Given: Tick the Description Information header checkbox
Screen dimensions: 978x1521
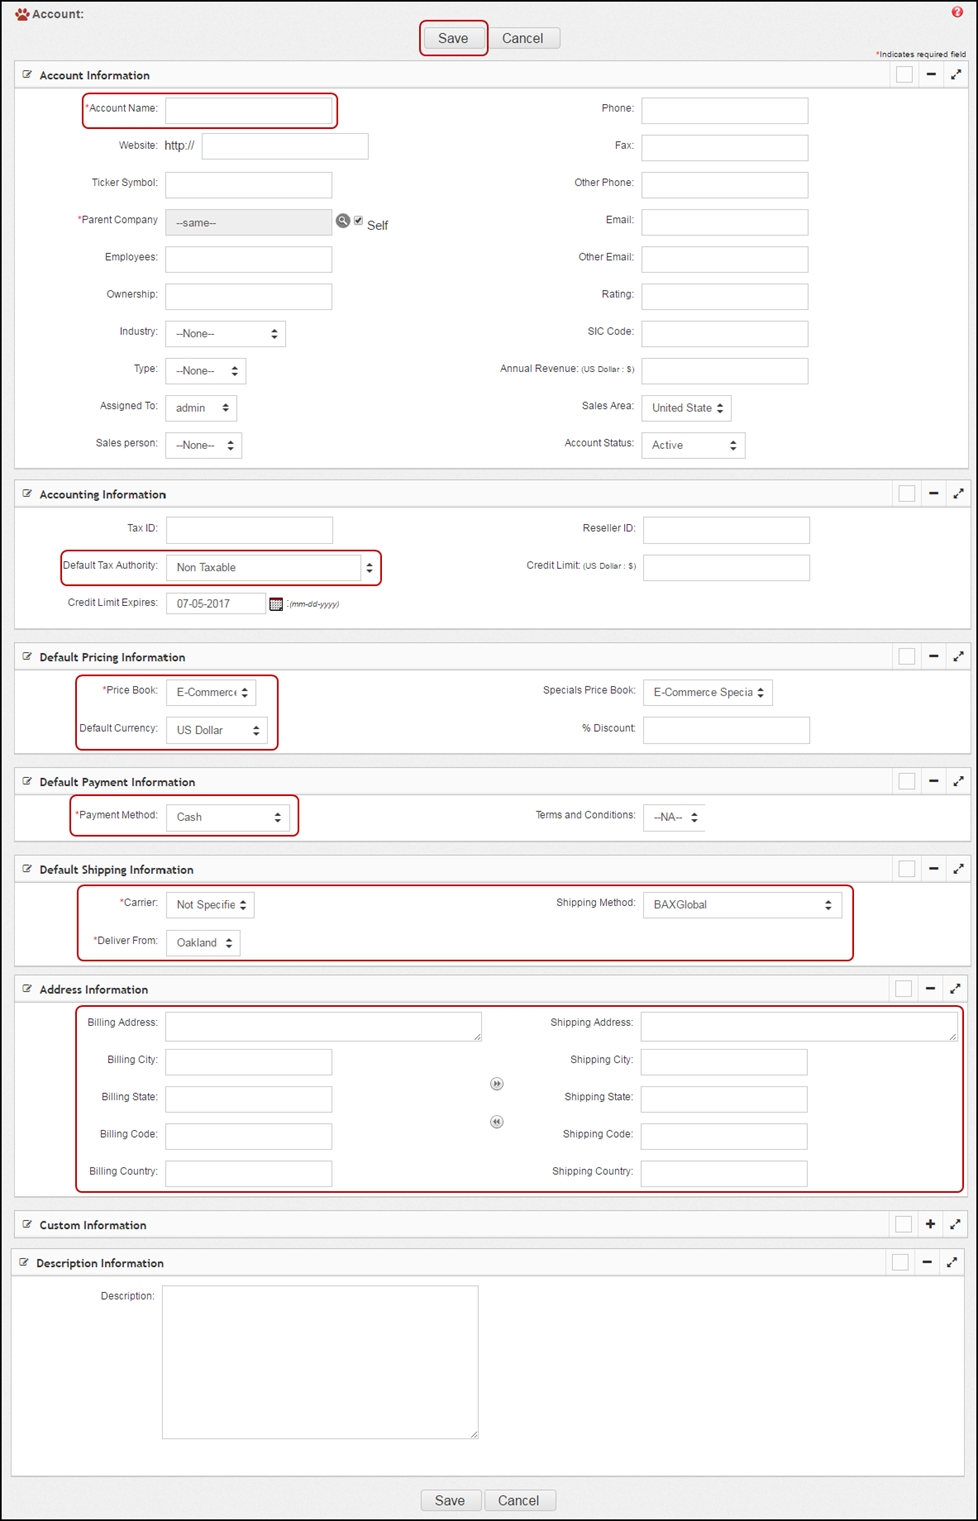Looking at the screenshot, I should (900, 1262).
